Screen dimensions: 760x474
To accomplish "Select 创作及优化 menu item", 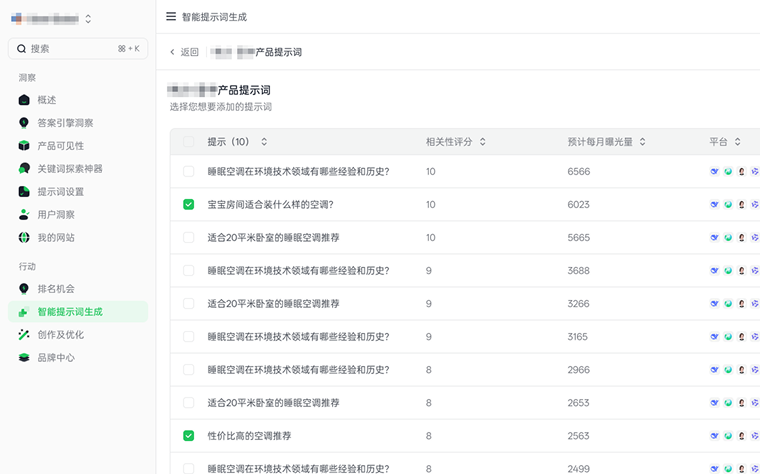I will 60,335.
